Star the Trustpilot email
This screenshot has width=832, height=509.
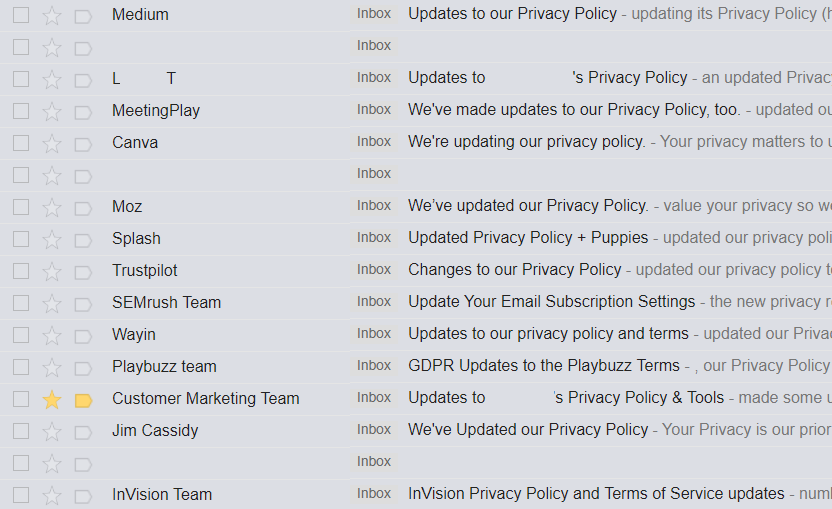tap(51, 272)
